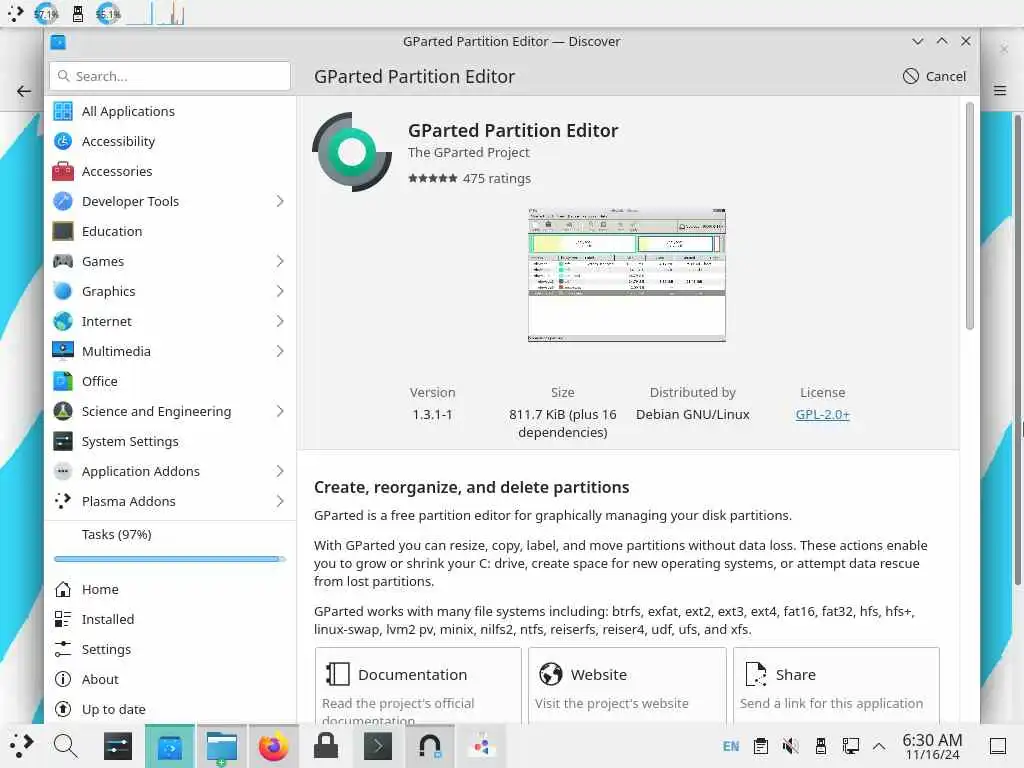The width and height of the screenshot is (1024, 768).
Task: Expand the Internet subcategories arrow
Action: point(280,321)
